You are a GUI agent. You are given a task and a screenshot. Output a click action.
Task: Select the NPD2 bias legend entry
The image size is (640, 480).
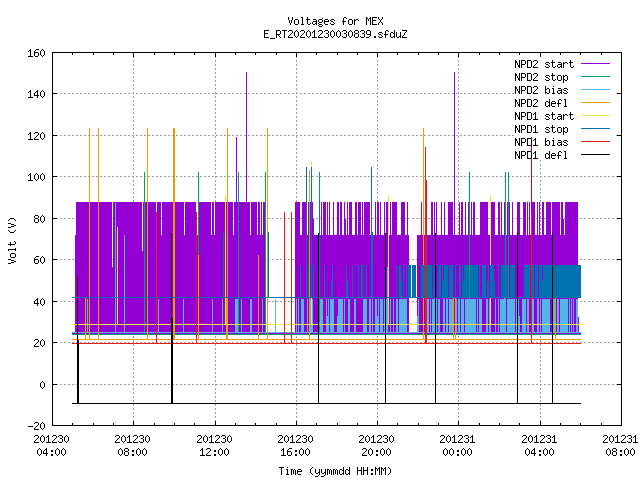pyautogui.click(x=541, y=90)
